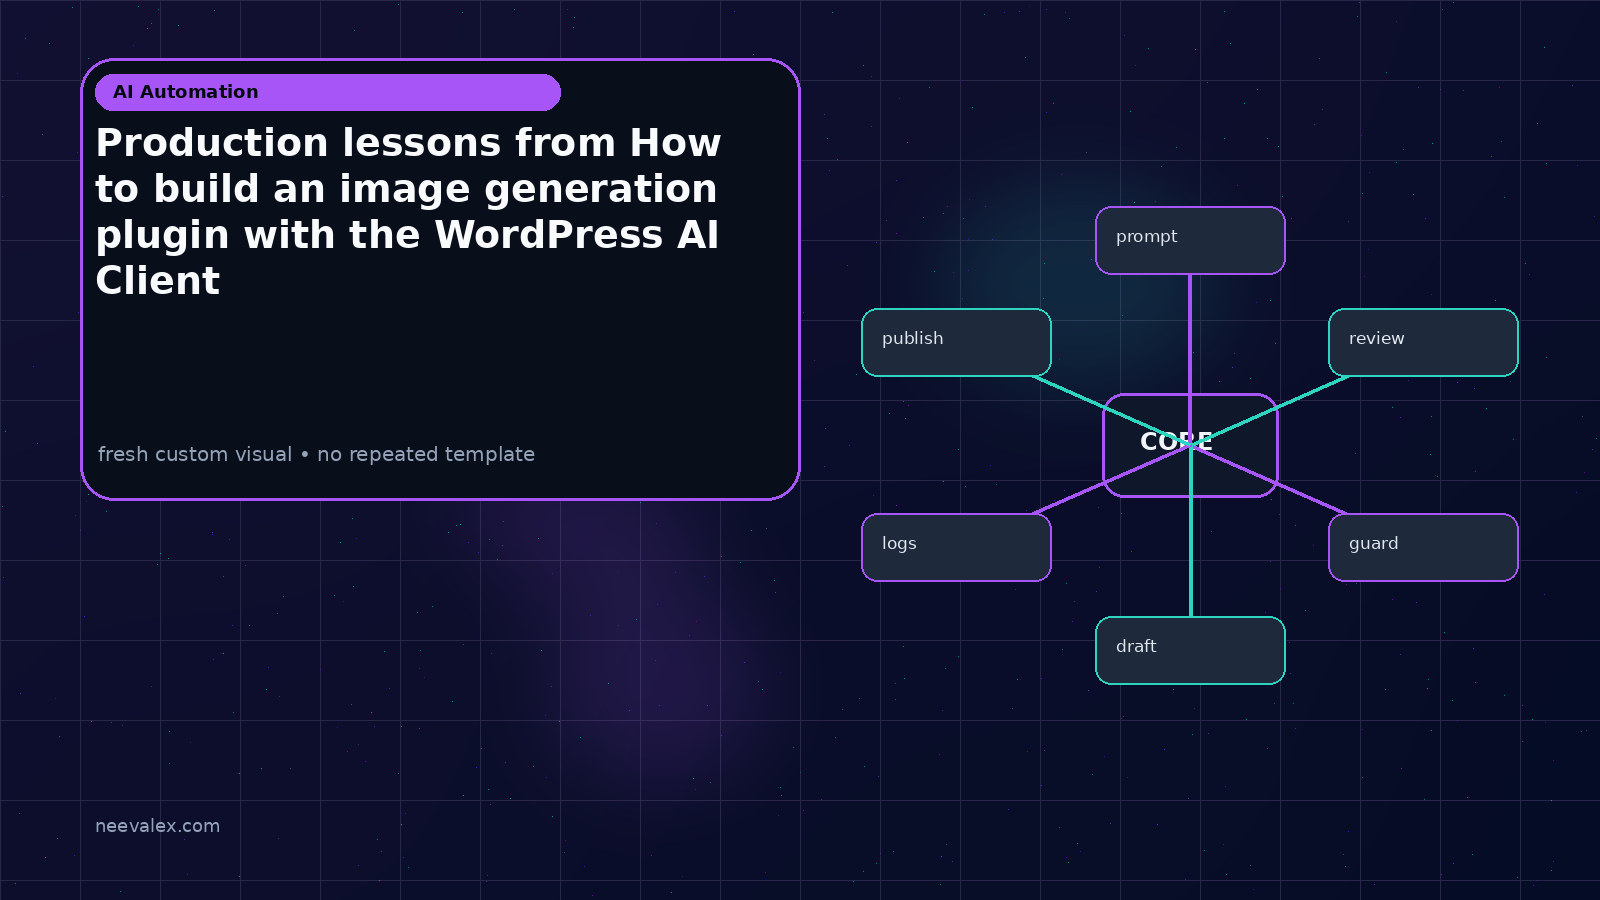Select the draft node box
The width and height of the screenshot is (1600, 900).
coord(1190,650)
